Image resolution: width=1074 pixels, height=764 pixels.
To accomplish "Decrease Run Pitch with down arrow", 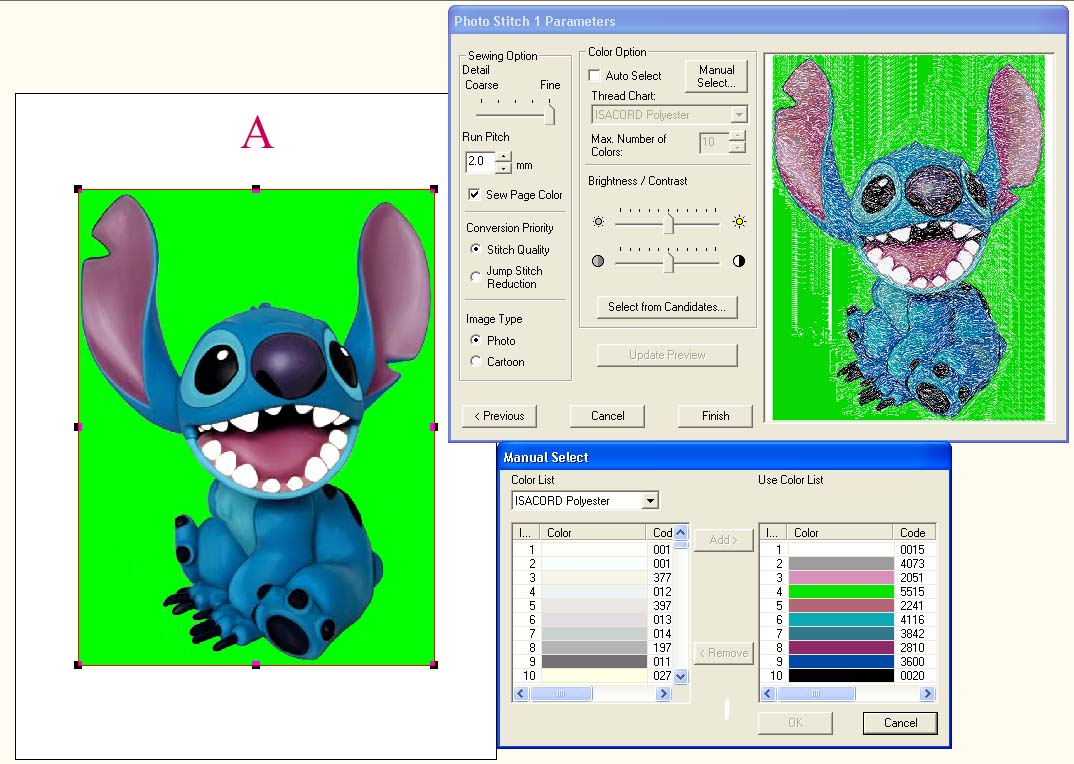I will (503, 168).
